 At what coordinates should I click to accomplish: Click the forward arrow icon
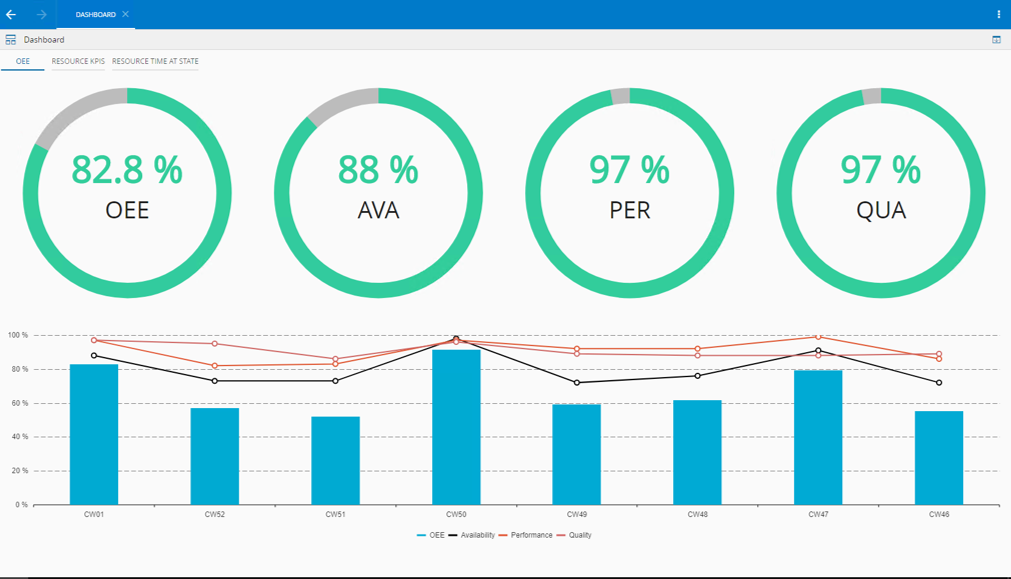tap(41, 14)
